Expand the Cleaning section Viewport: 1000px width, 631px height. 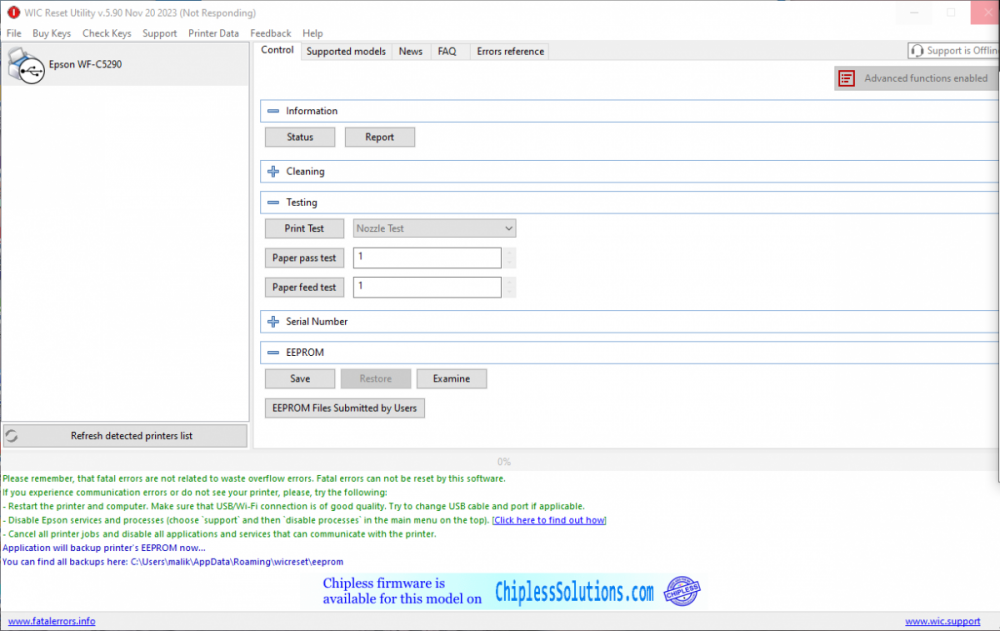(x=273, y=172)
